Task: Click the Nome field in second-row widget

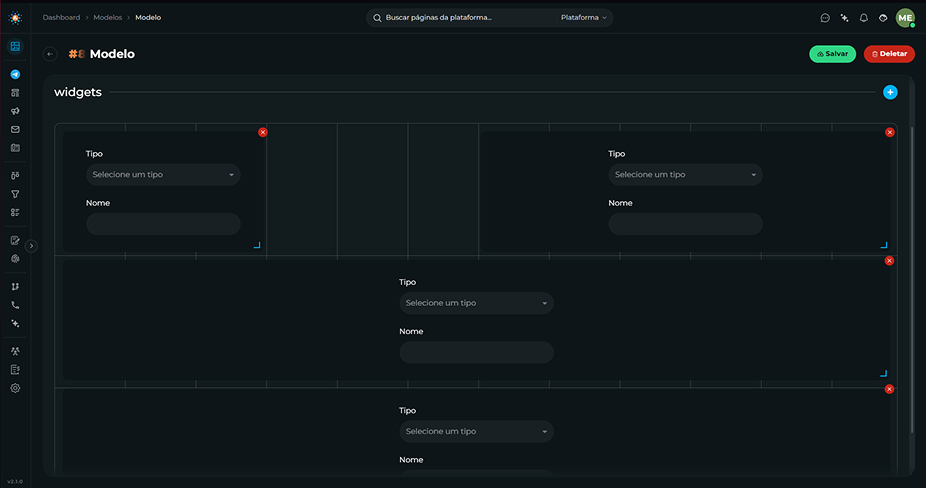Action: click(477, 352)
